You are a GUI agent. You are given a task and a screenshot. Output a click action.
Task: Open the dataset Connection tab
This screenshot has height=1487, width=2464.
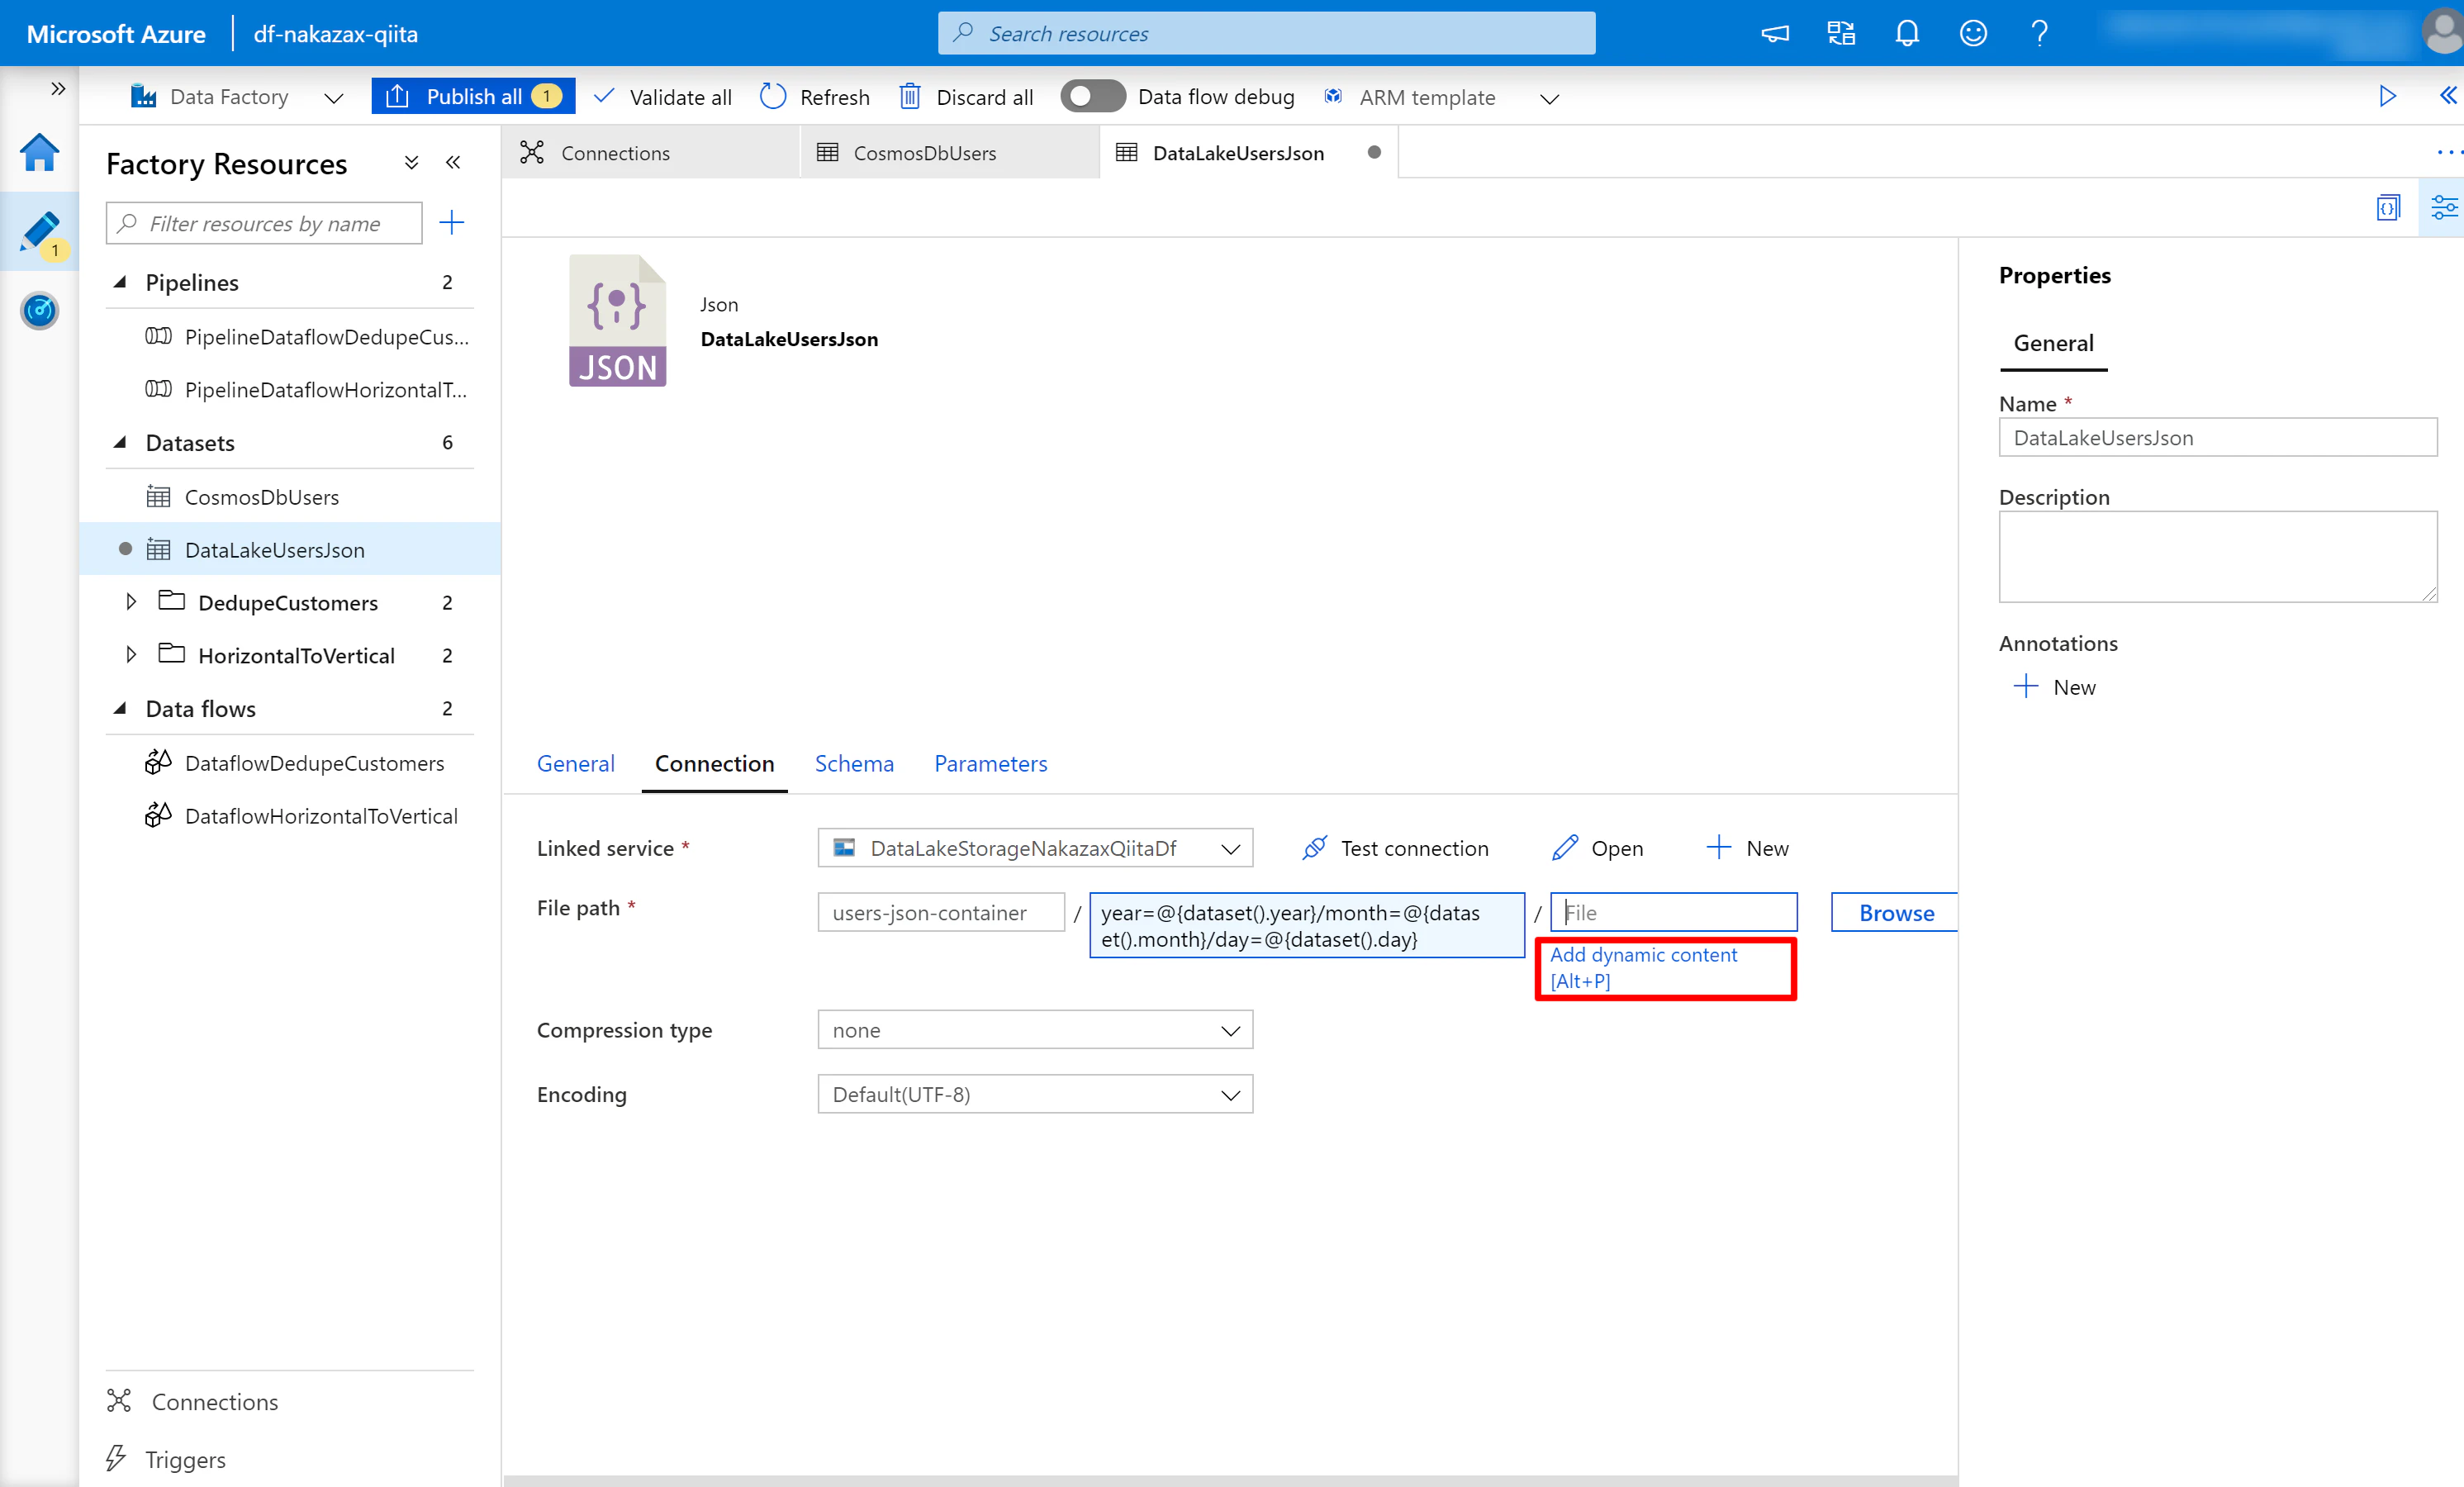714,763
